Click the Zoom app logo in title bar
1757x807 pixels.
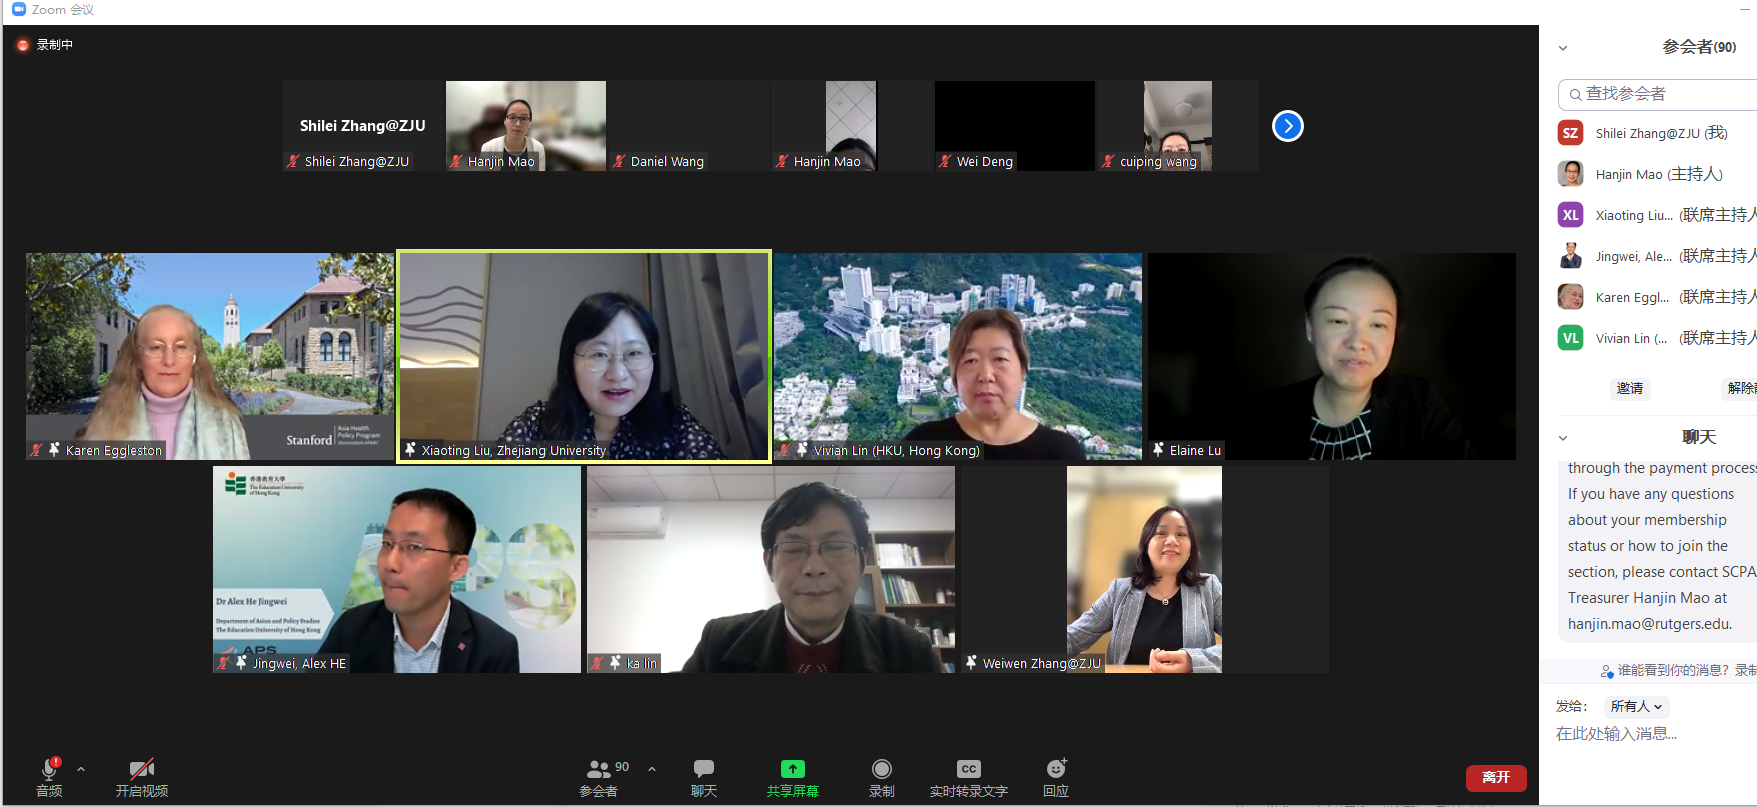click(x=18, y=9)
